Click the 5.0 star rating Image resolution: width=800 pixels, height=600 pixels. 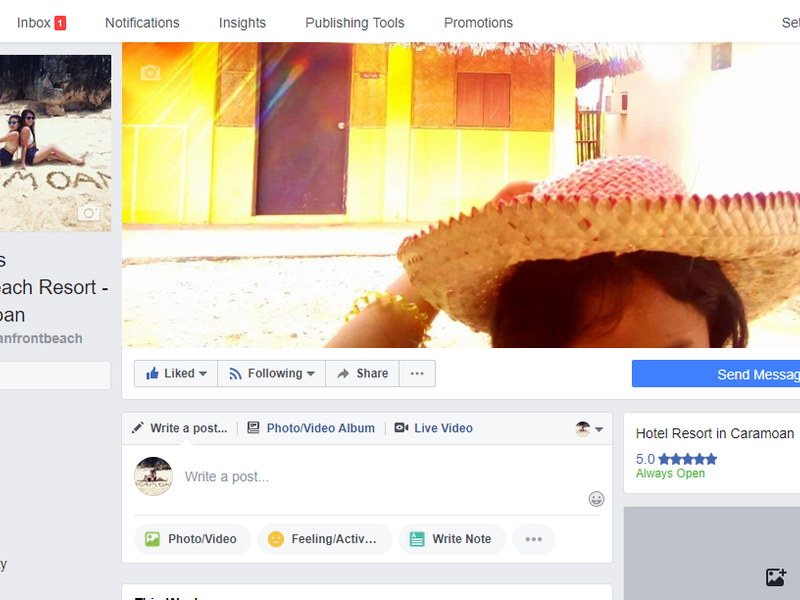(676, 459)
